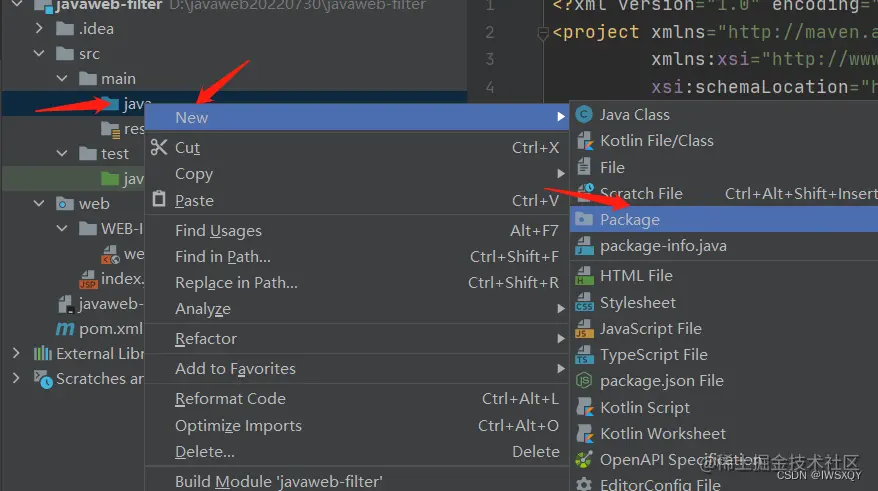Choose EditorConfig File in New submenu
Viewport: 878px width, 491px height.
pos(724,484)
